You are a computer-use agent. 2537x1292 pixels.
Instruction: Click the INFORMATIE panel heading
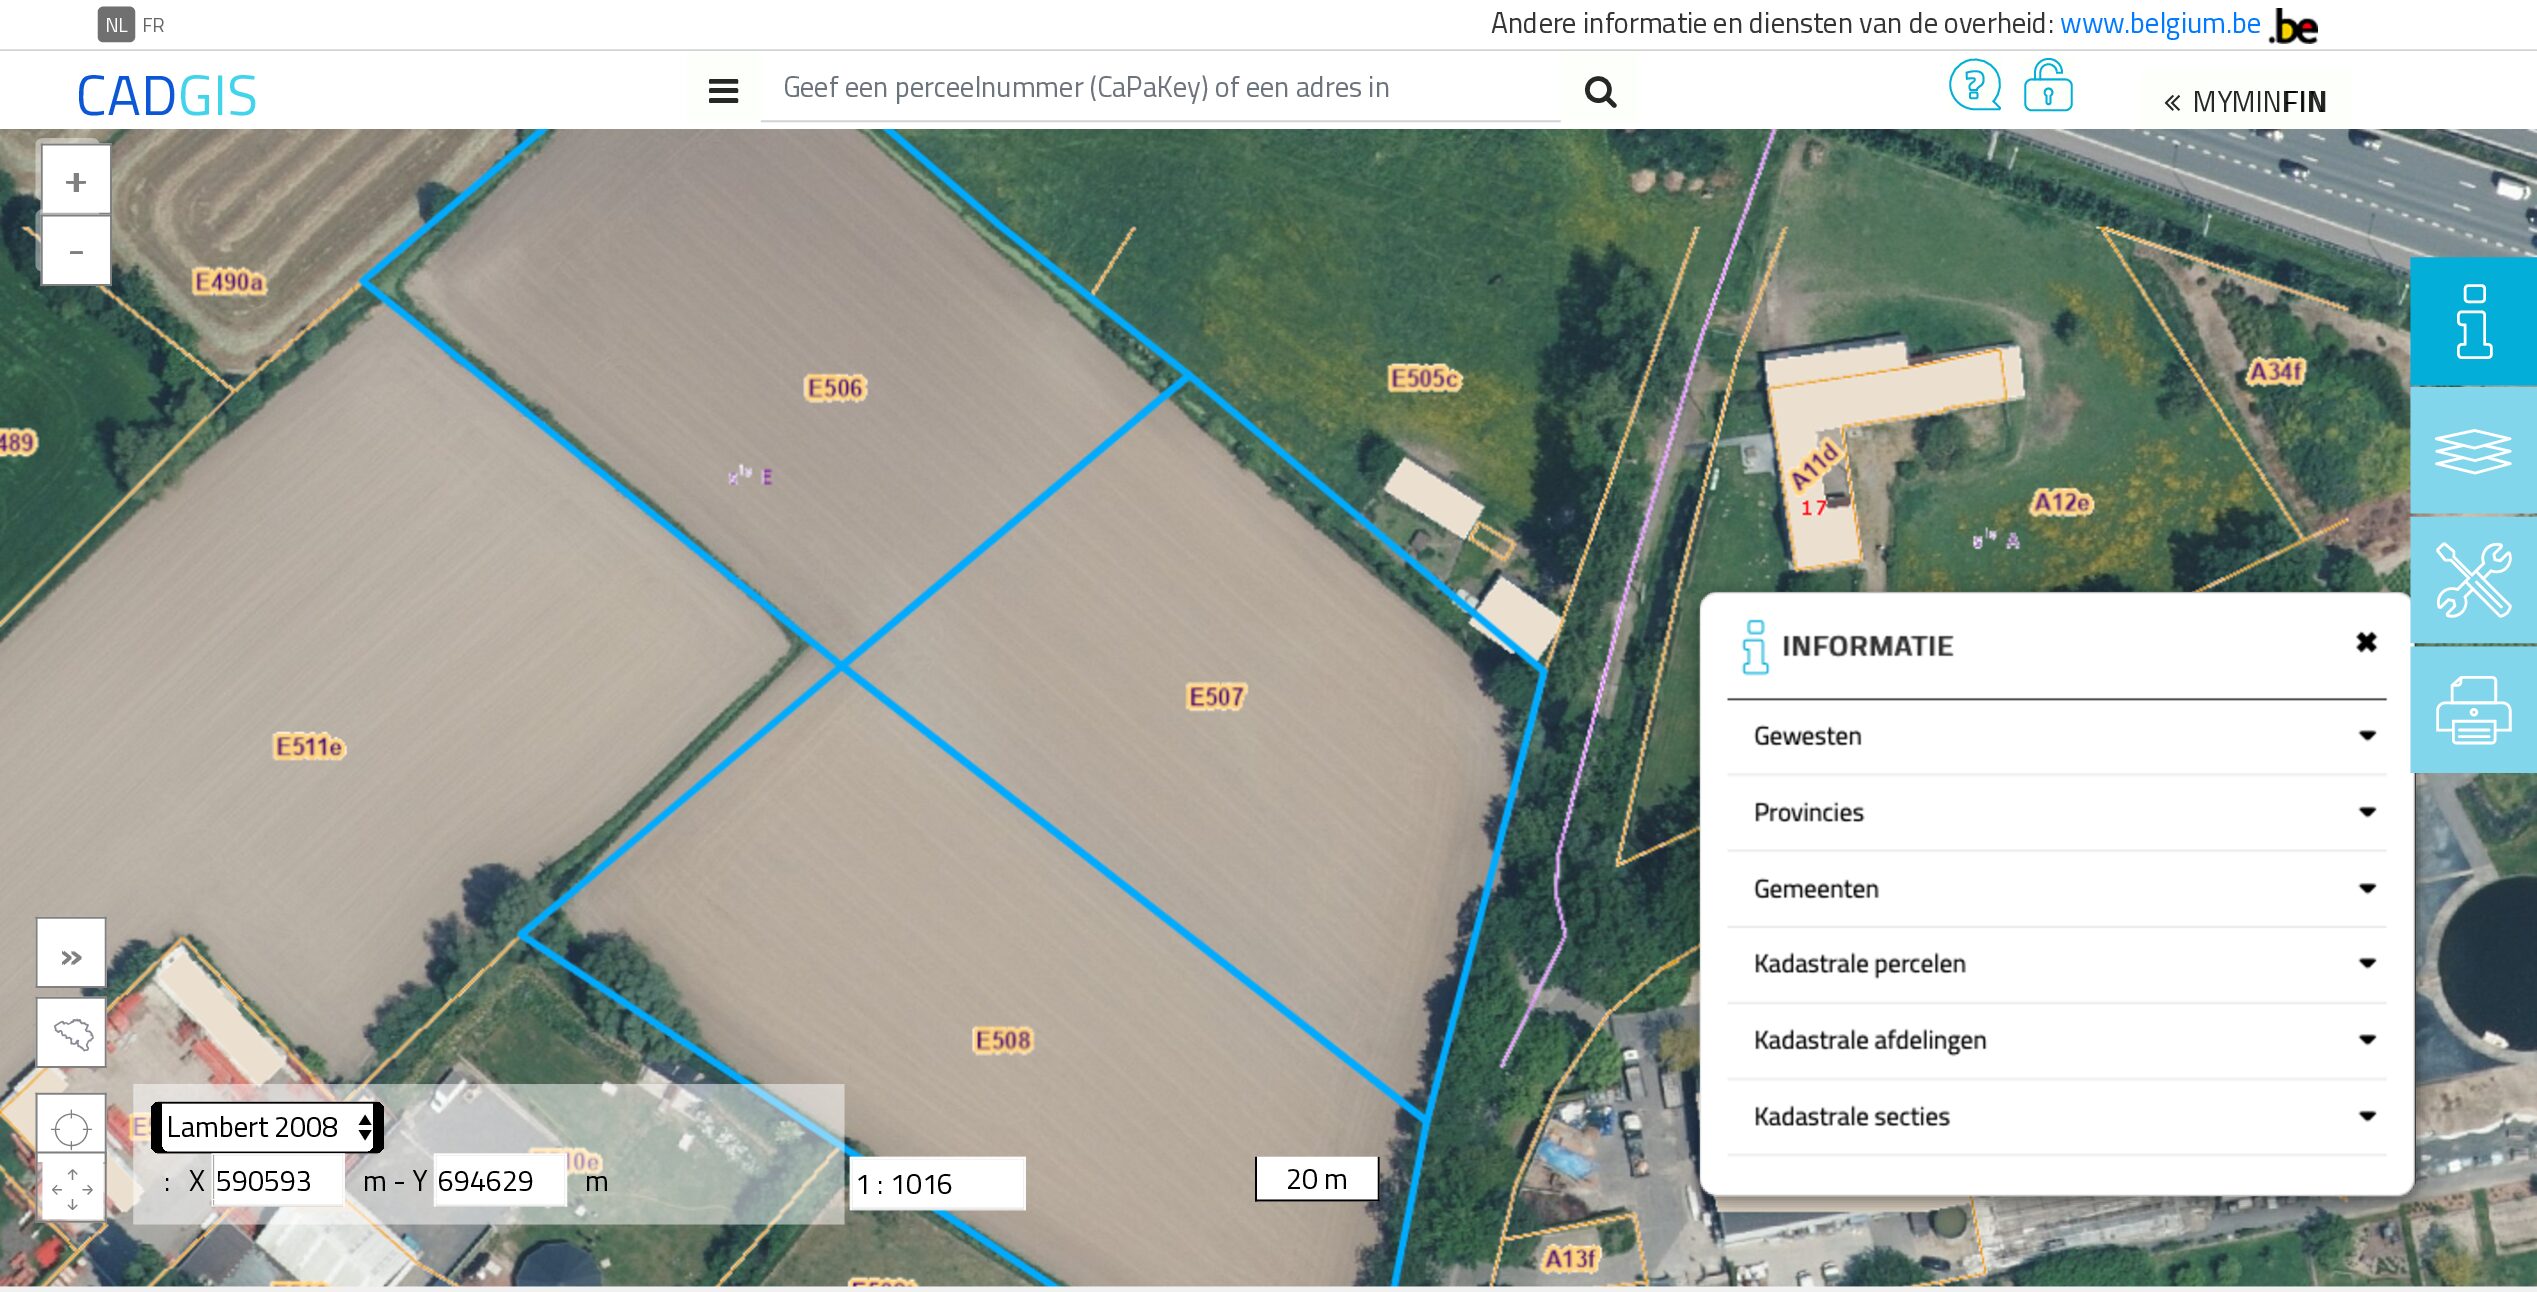[x=1867, y=646]
